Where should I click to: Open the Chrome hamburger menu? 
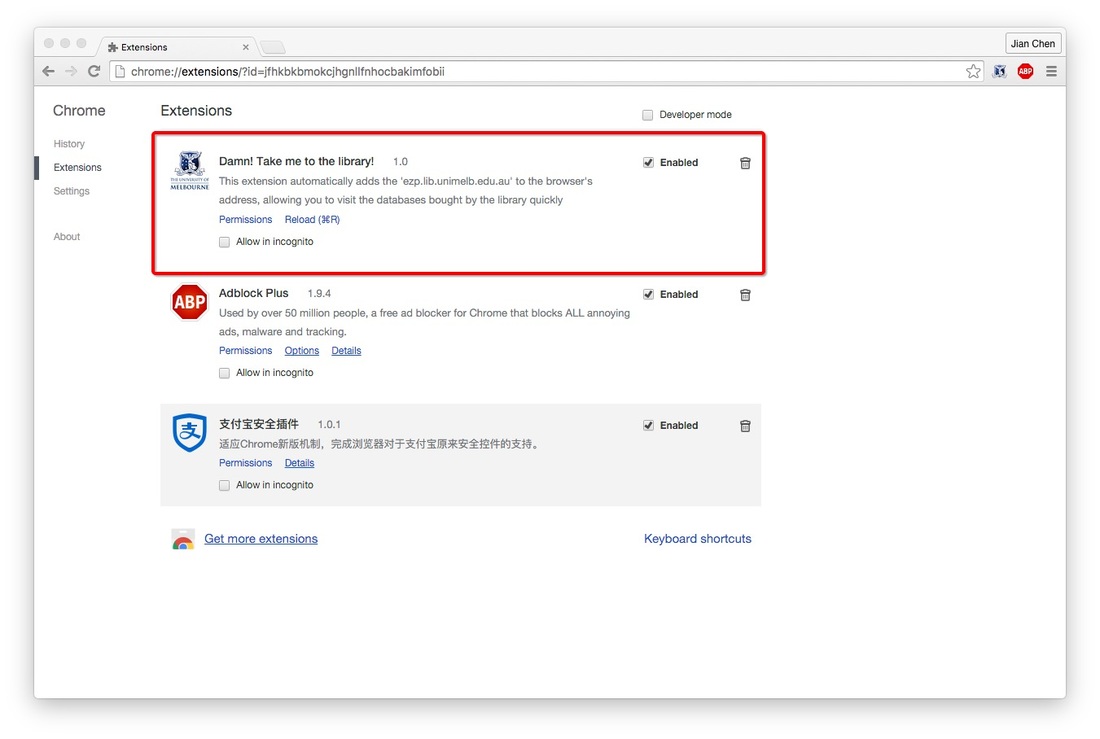[1051, 71]
